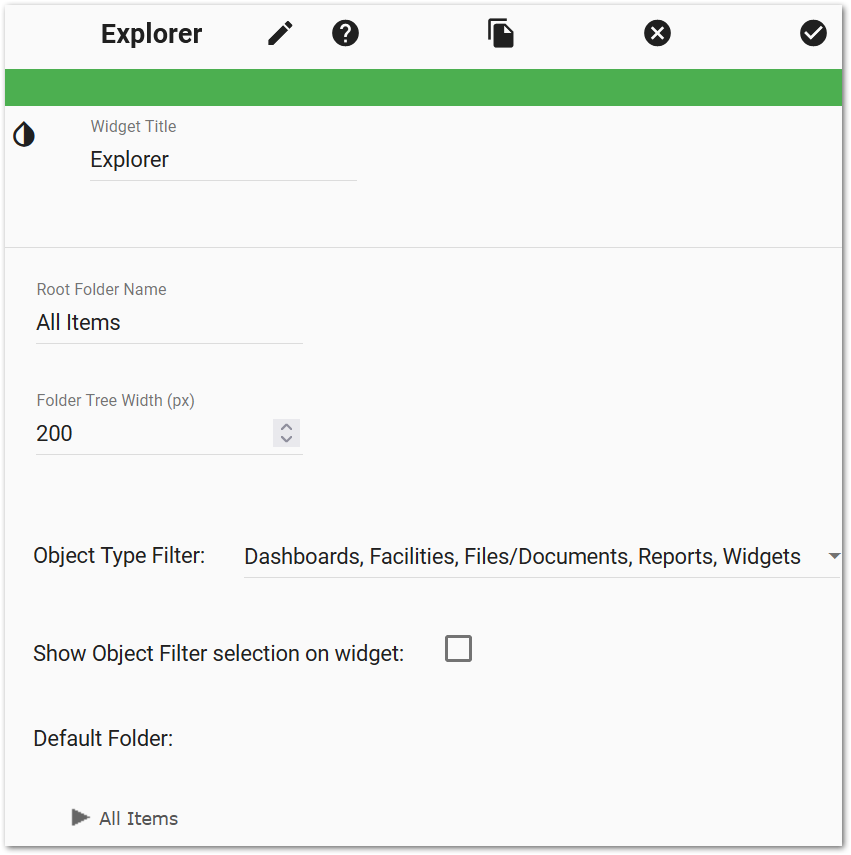Screen dimensions: 851x855
Task: Open the Object Type Filter dropdown
Action: point(541,557)
